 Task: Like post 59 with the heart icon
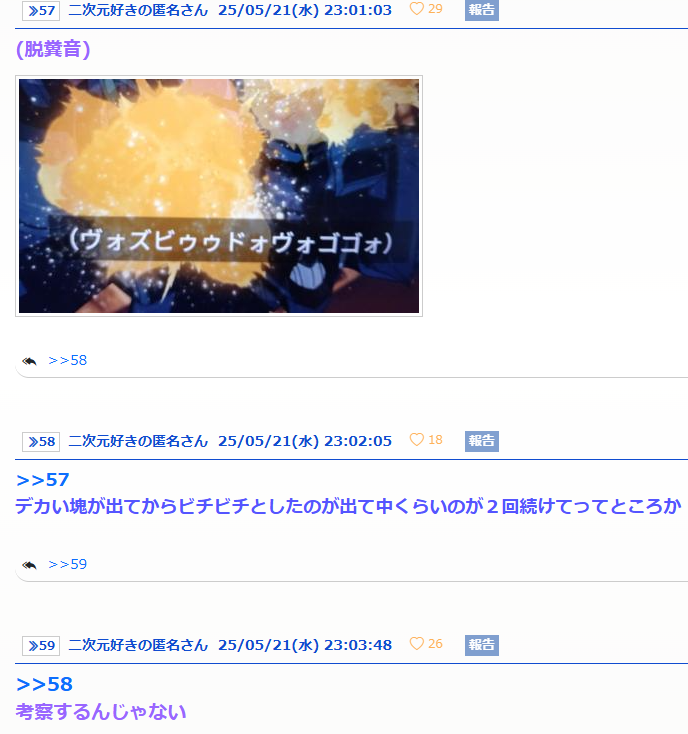[417, 644]
